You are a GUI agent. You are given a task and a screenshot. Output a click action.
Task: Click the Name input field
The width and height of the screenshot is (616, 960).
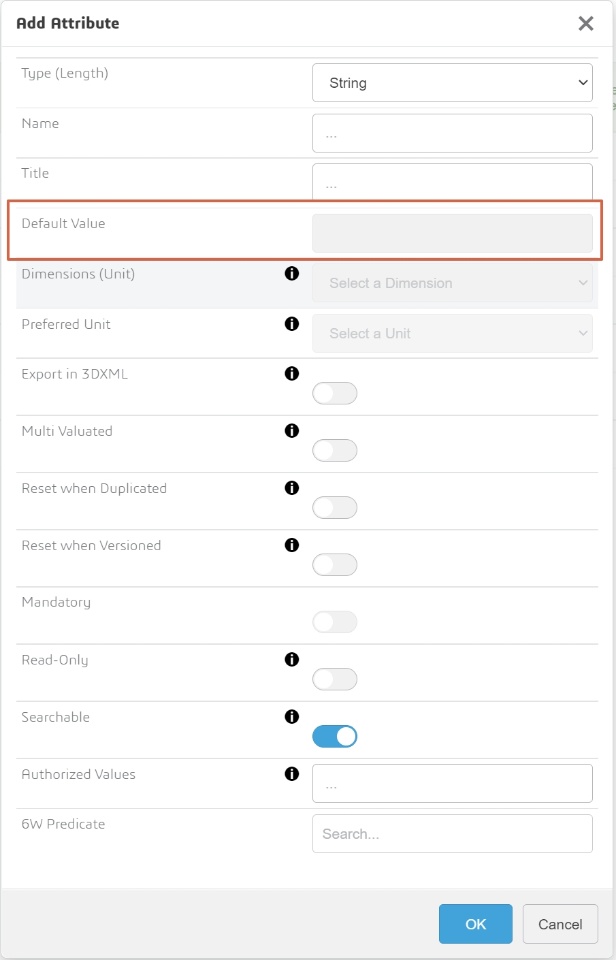coord(452,133)
